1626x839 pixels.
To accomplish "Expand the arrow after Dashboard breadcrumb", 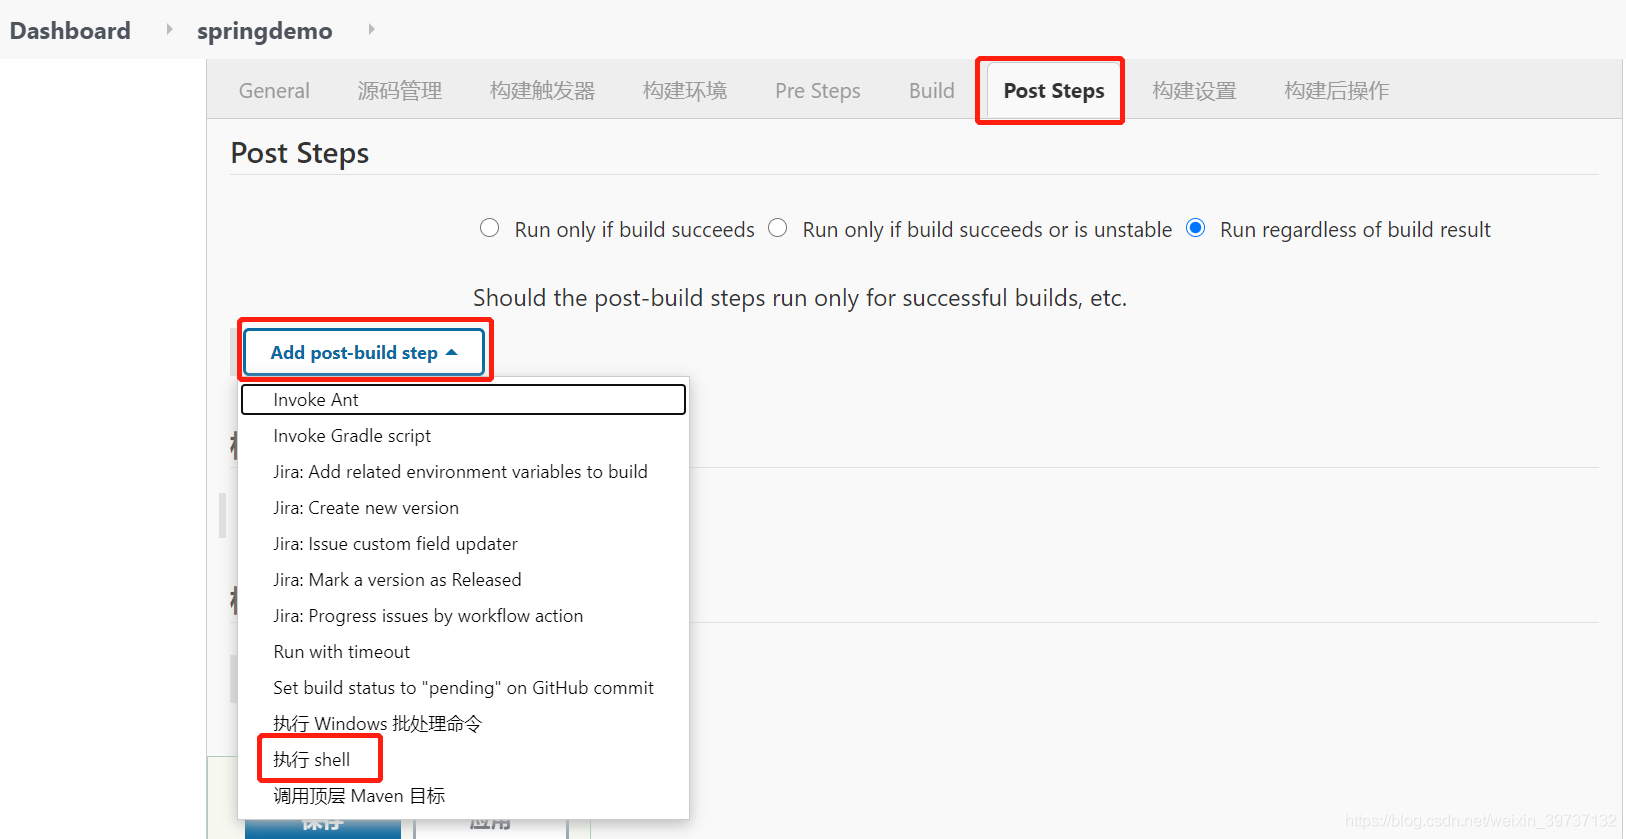I will tap(169, 30).
